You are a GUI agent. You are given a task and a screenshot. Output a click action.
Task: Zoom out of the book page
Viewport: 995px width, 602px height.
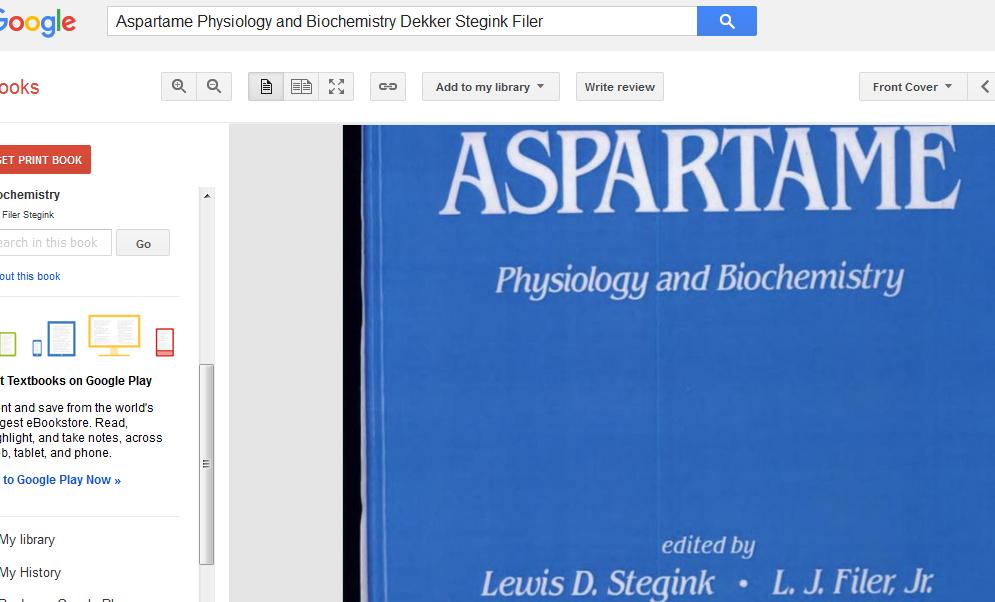214,86
